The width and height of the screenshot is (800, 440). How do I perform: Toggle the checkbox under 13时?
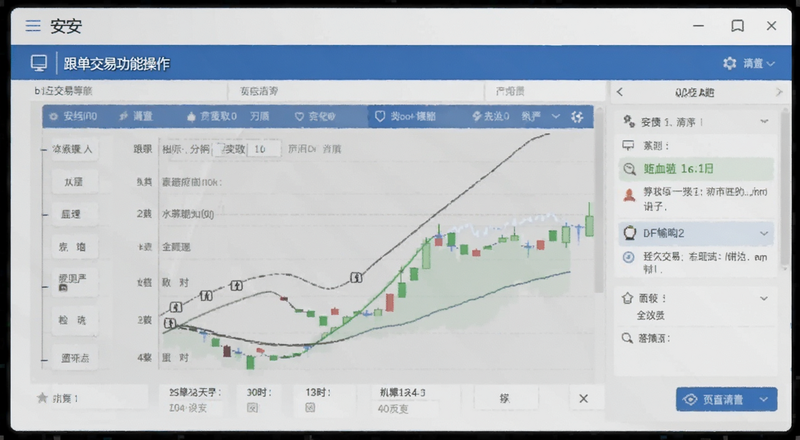coord(310,408)
